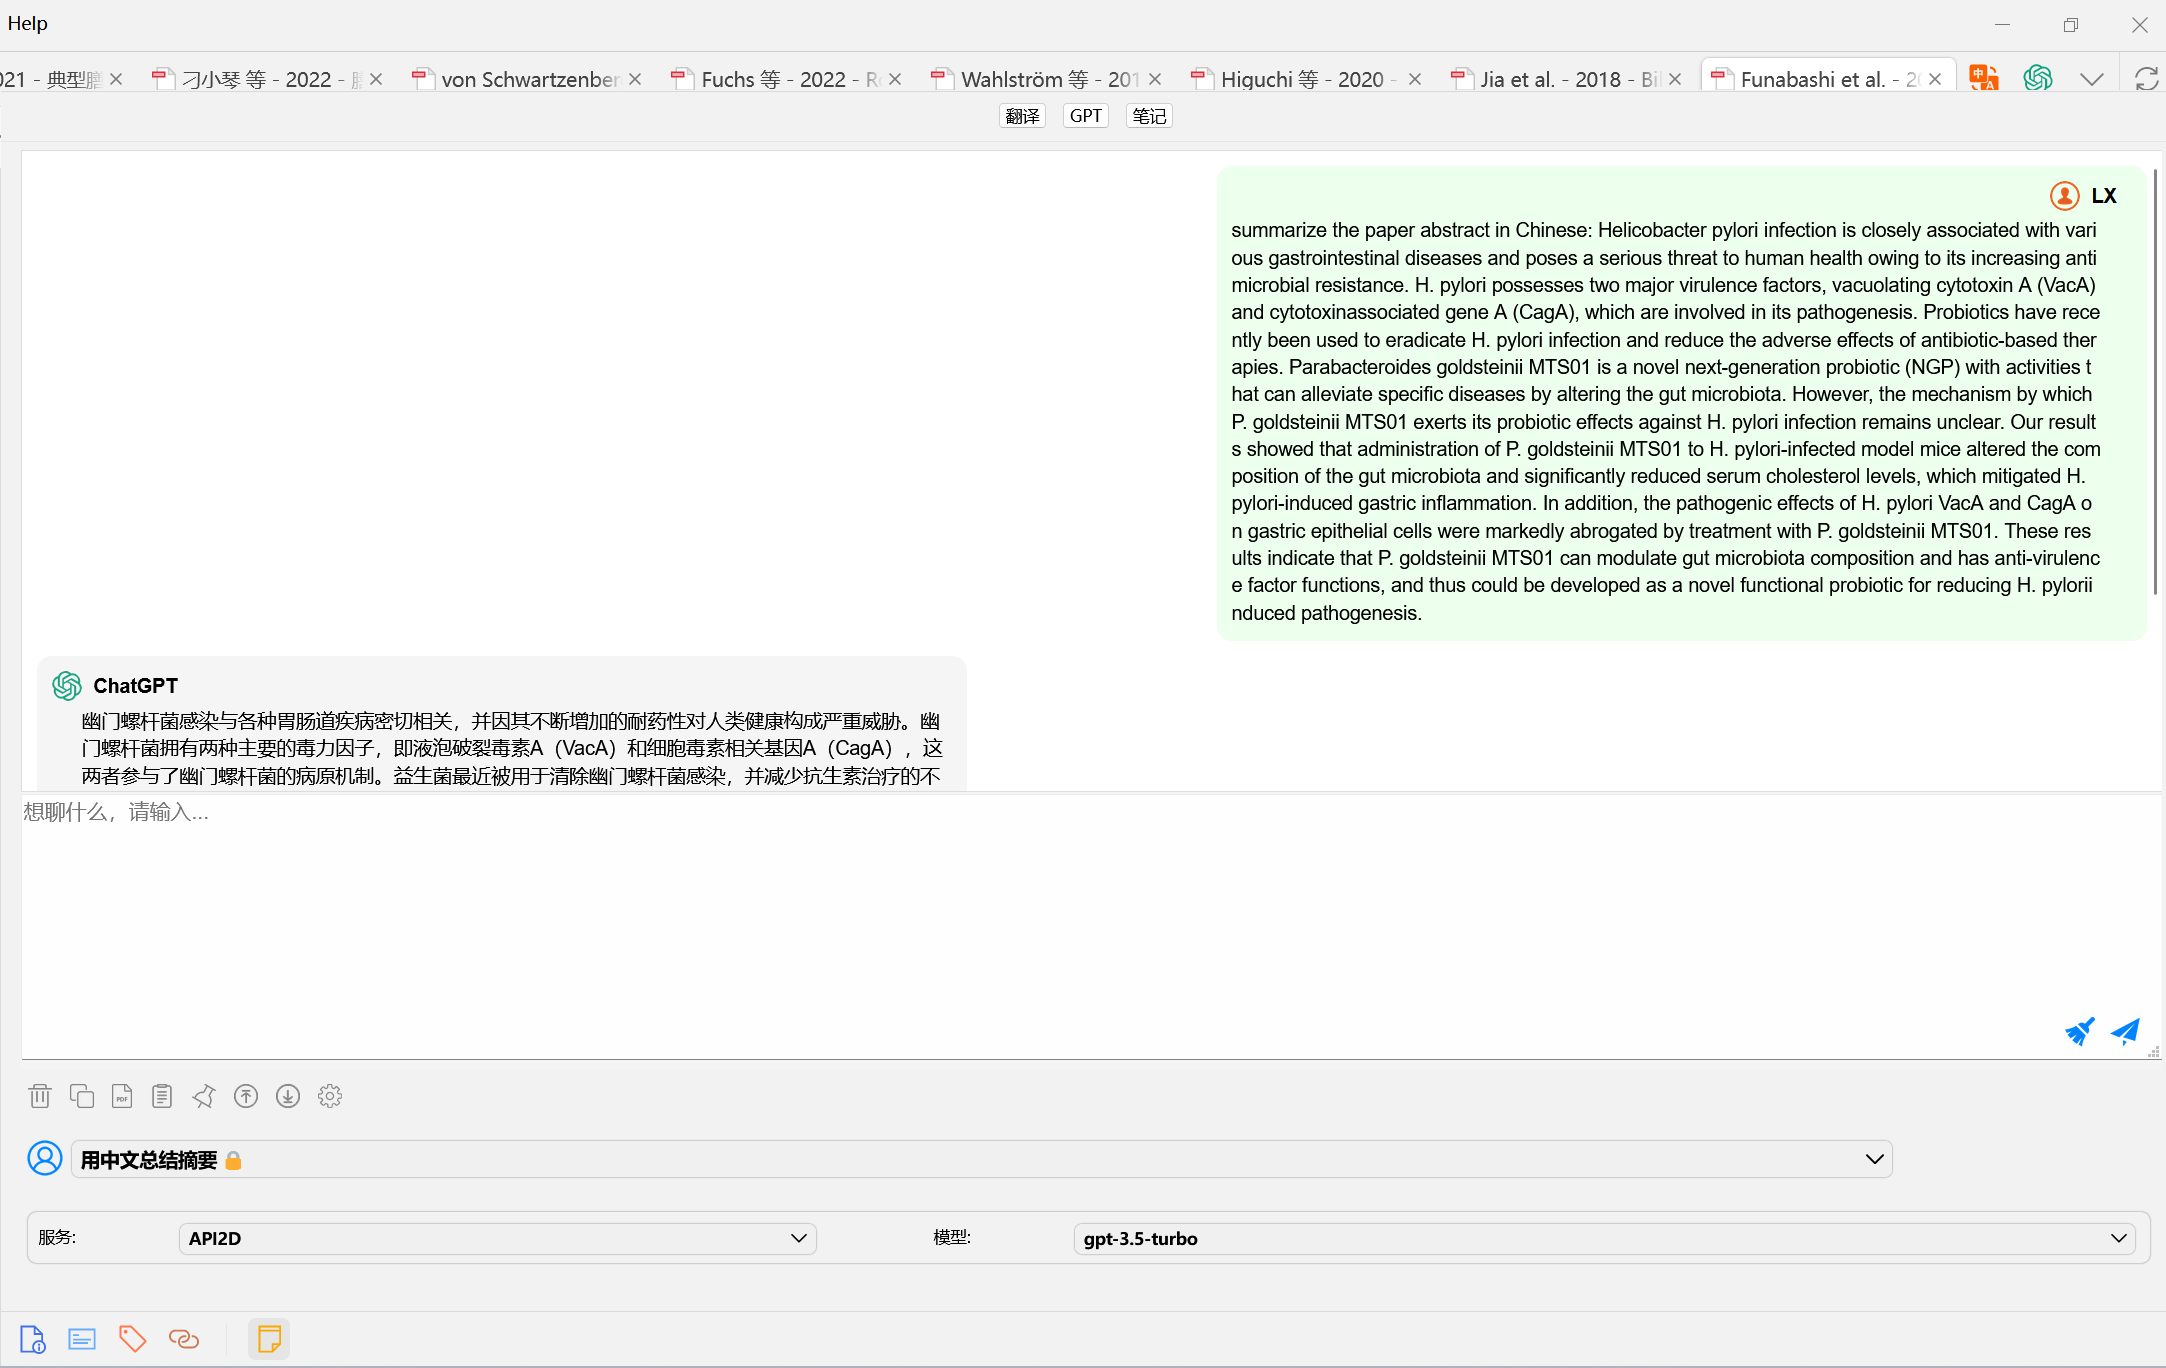Click the circled up-arrow upload icon

pyautogui.click(x=246, y=1096)
